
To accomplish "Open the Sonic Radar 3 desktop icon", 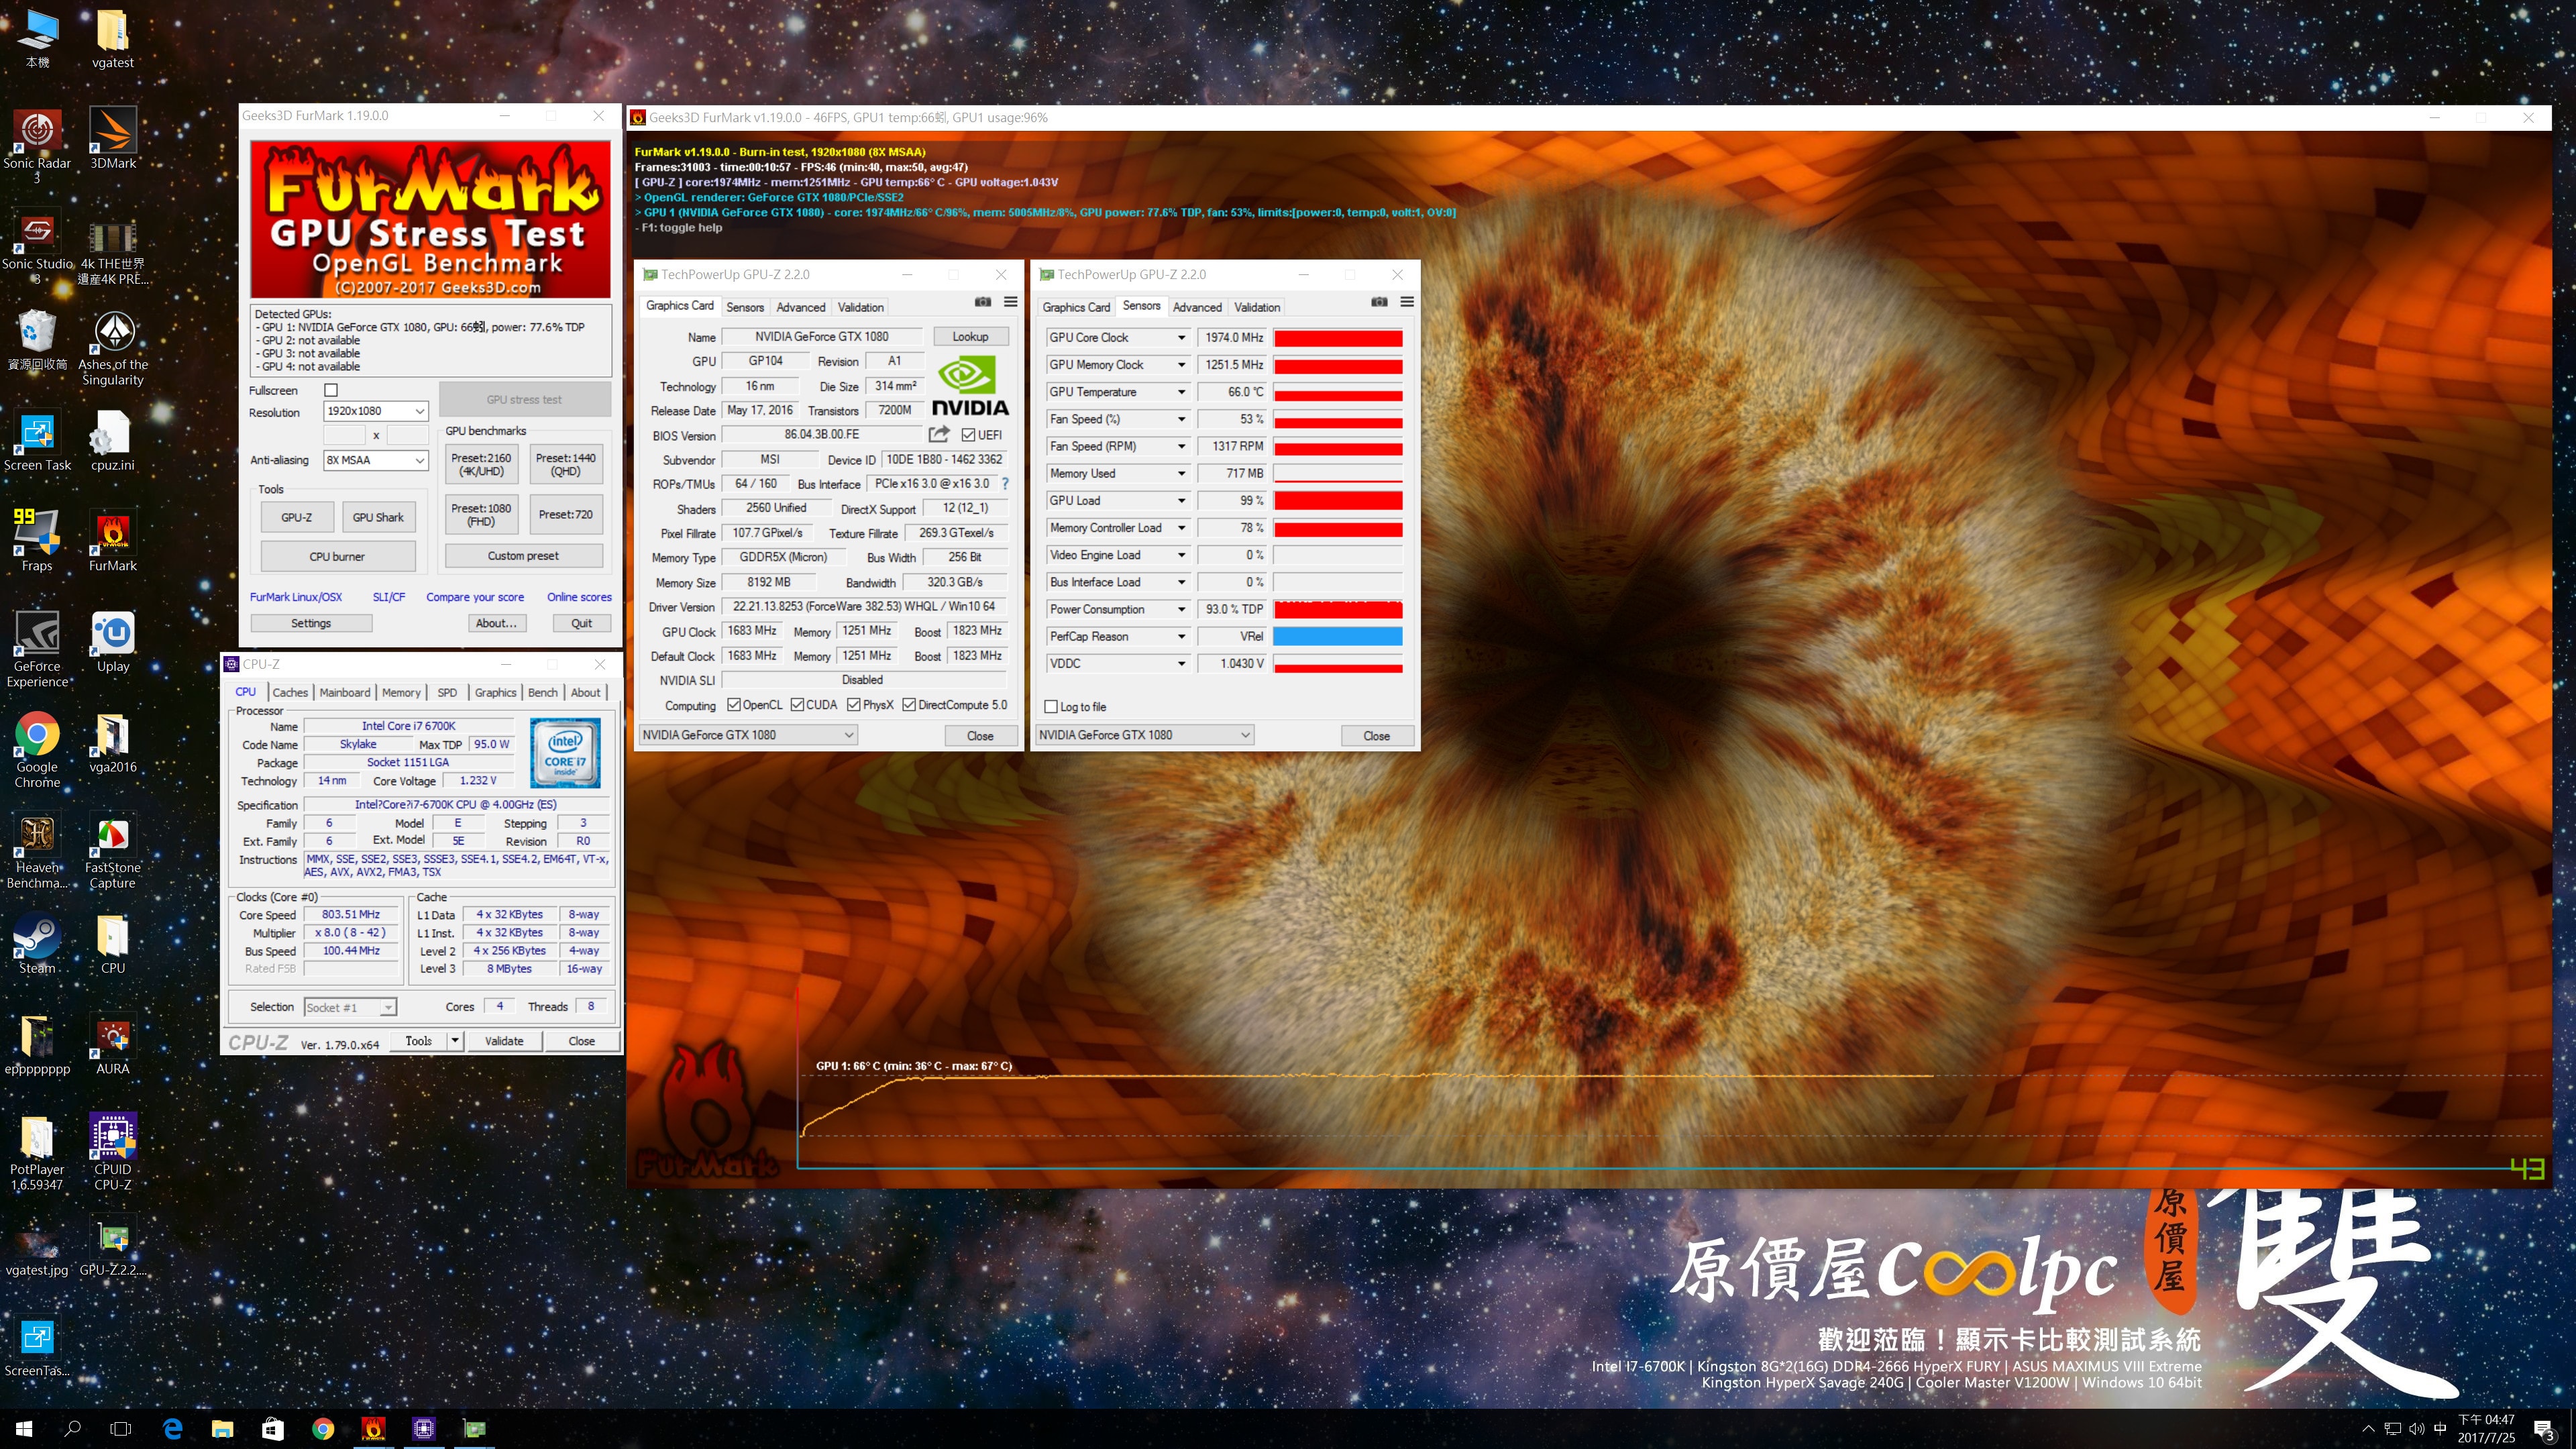I will coord(37,146).
